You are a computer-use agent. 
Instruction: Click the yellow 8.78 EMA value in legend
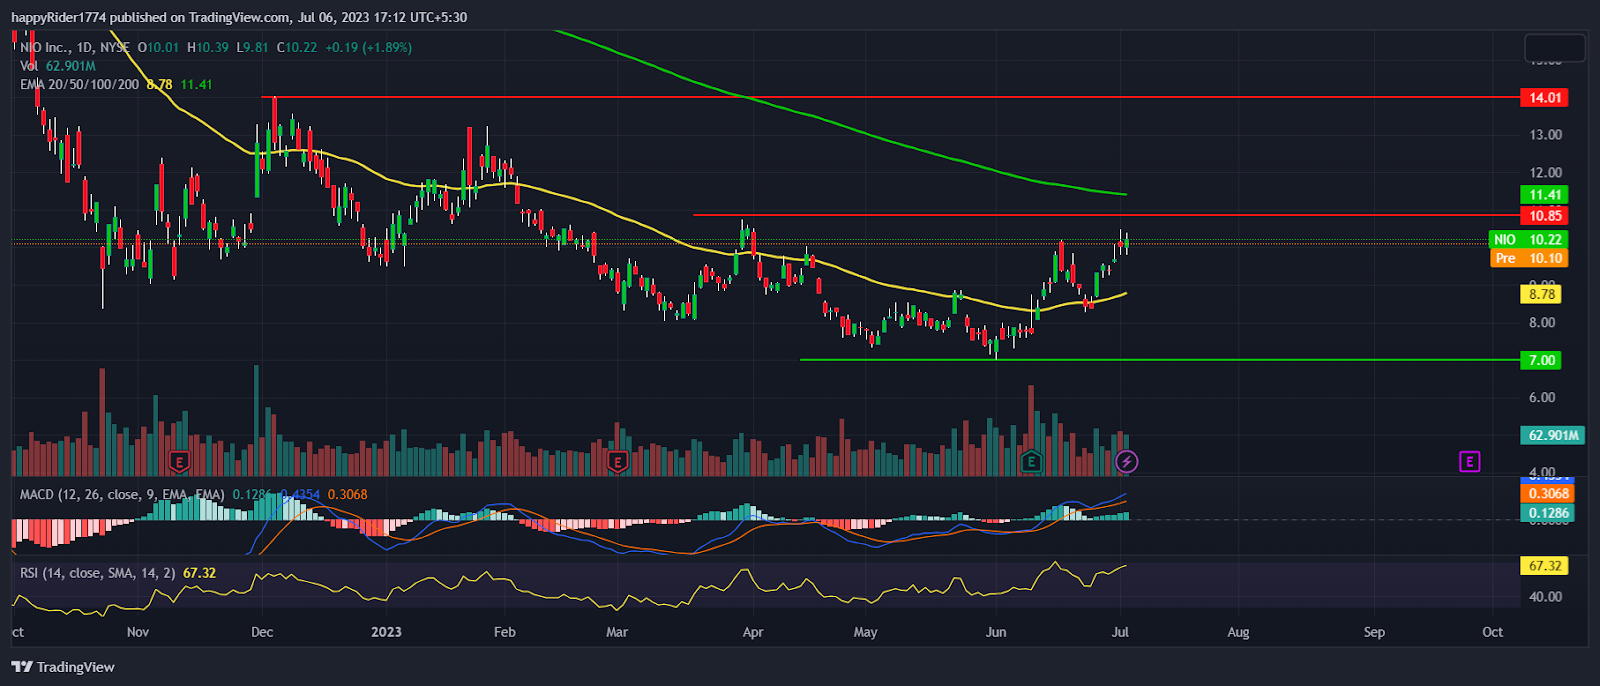159,85
